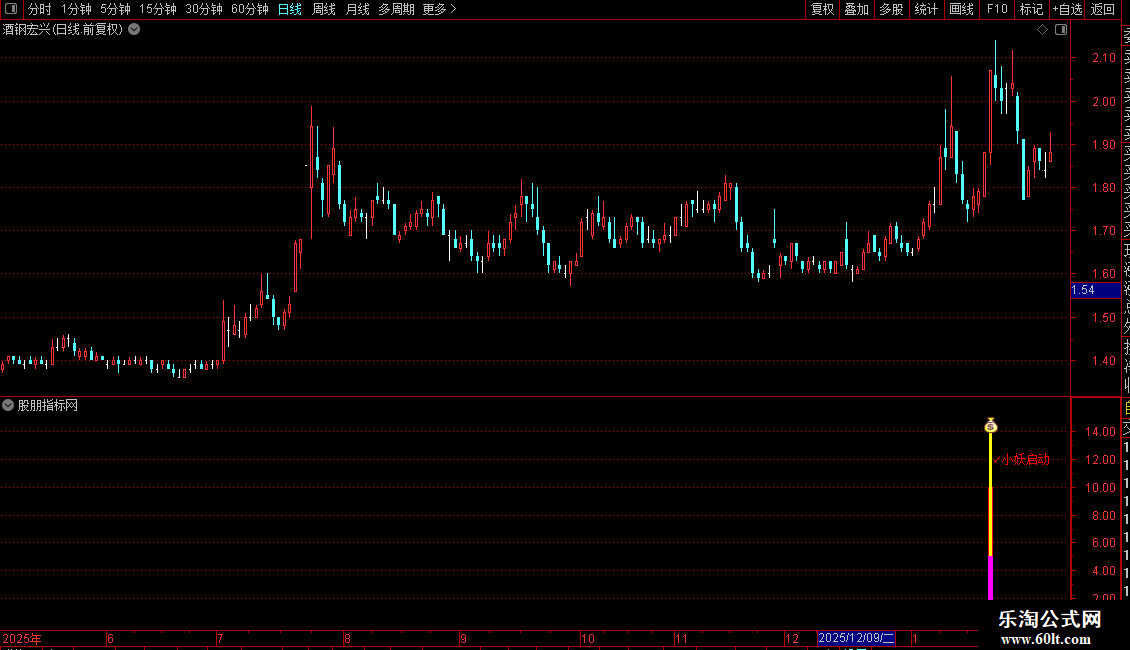Open the 复权 adjustment menu
The height and width of the screenshot is (650, 1130).
click(822, 9)
